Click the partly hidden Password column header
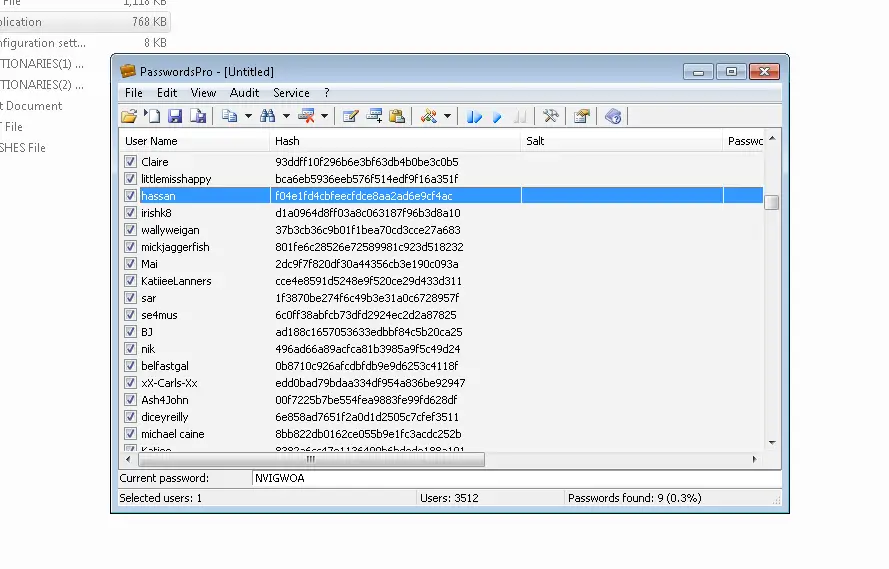Screen dimensions: 889x569 click(x=743, y=141)
